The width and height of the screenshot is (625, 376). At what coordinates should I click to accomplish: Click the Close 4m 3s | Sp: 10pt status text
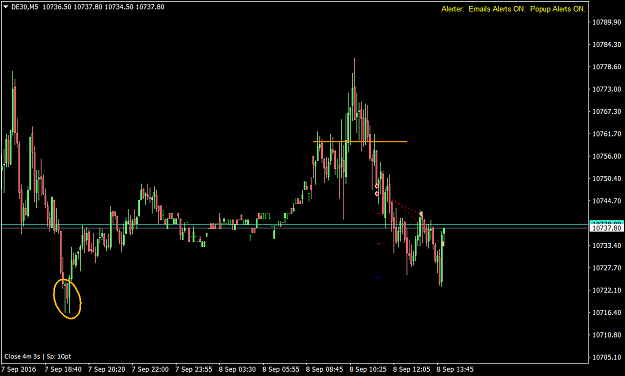pos(38,356)
